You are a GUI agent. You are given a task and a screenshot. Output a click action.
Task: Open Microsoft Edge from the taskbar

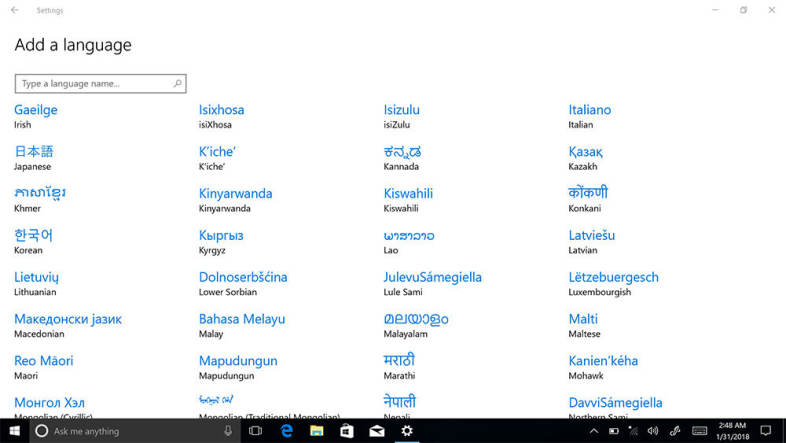pos(285,431)
